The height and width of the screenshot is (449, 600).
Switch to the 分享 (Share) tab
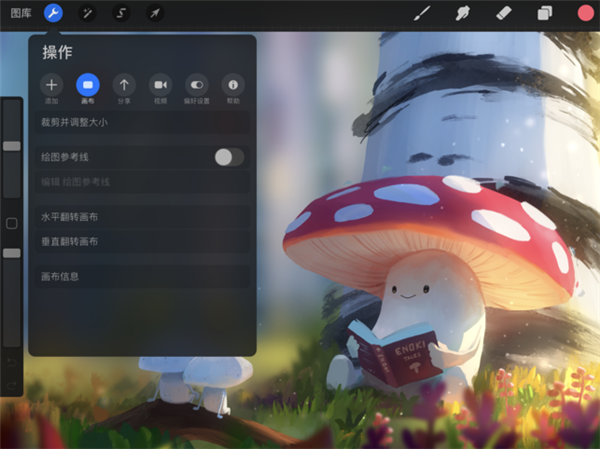[x=124, y=86]
